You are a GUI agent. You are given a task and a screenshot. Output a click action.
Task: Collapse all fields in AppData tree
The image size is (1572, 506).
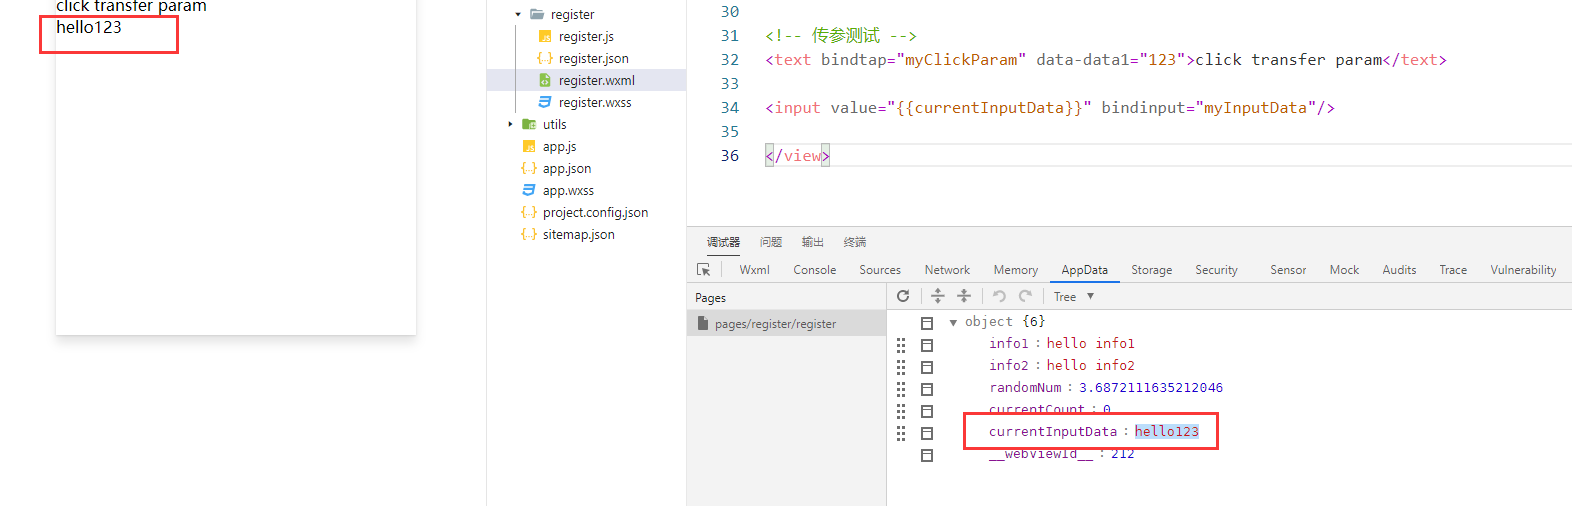pos(964,296)
